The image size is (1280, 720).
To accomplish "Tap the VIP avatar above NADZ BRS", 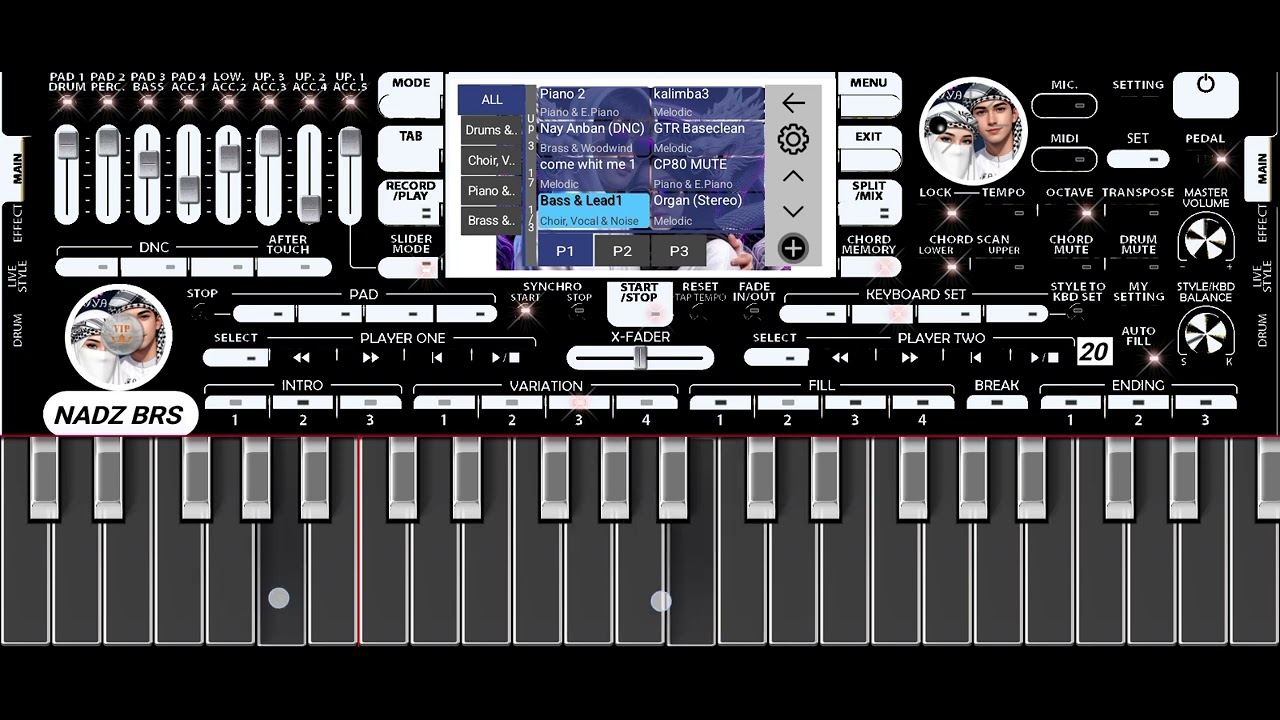I will [x=119, y=337].
